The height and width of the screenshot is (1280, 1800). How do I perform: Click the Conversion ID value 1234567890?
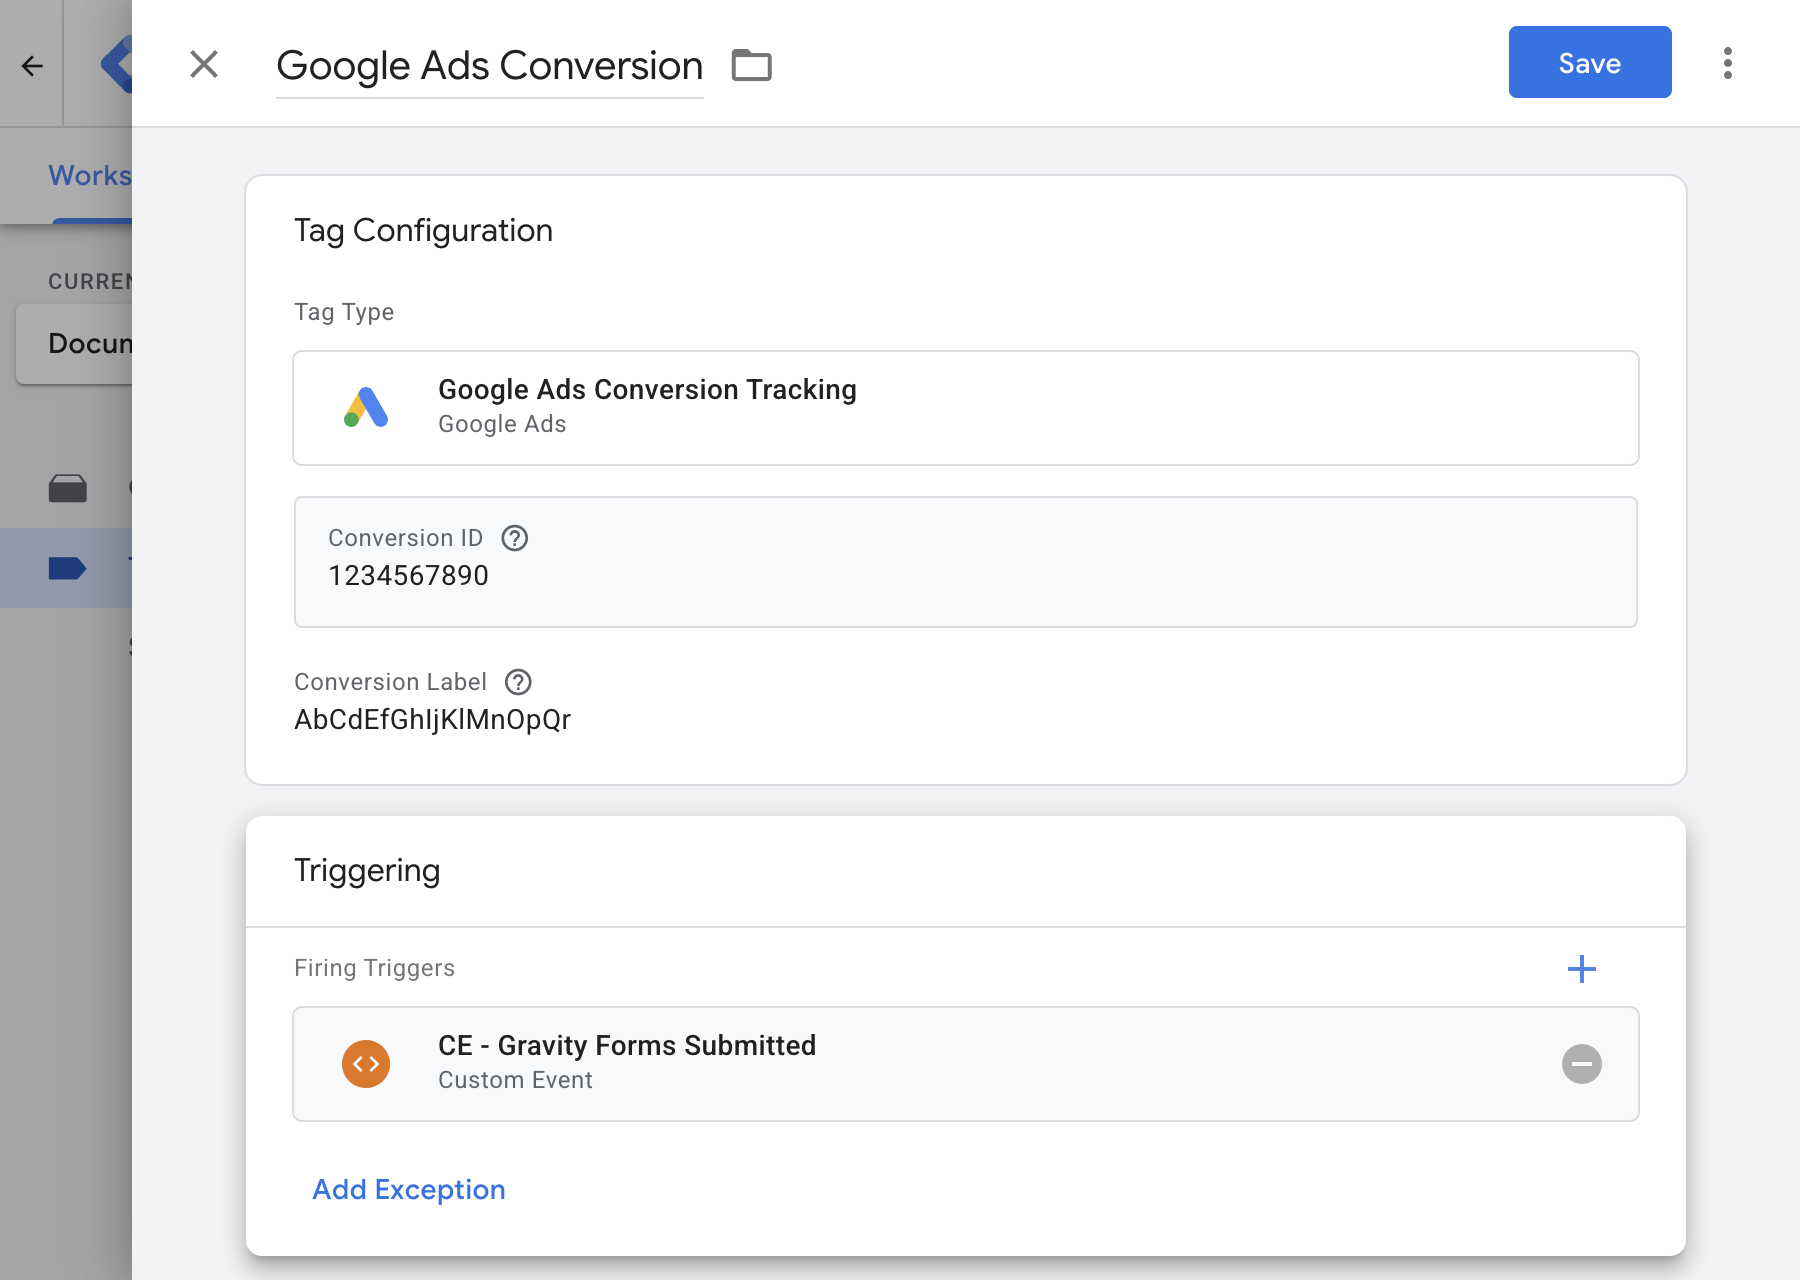click(x=408, y=576)
